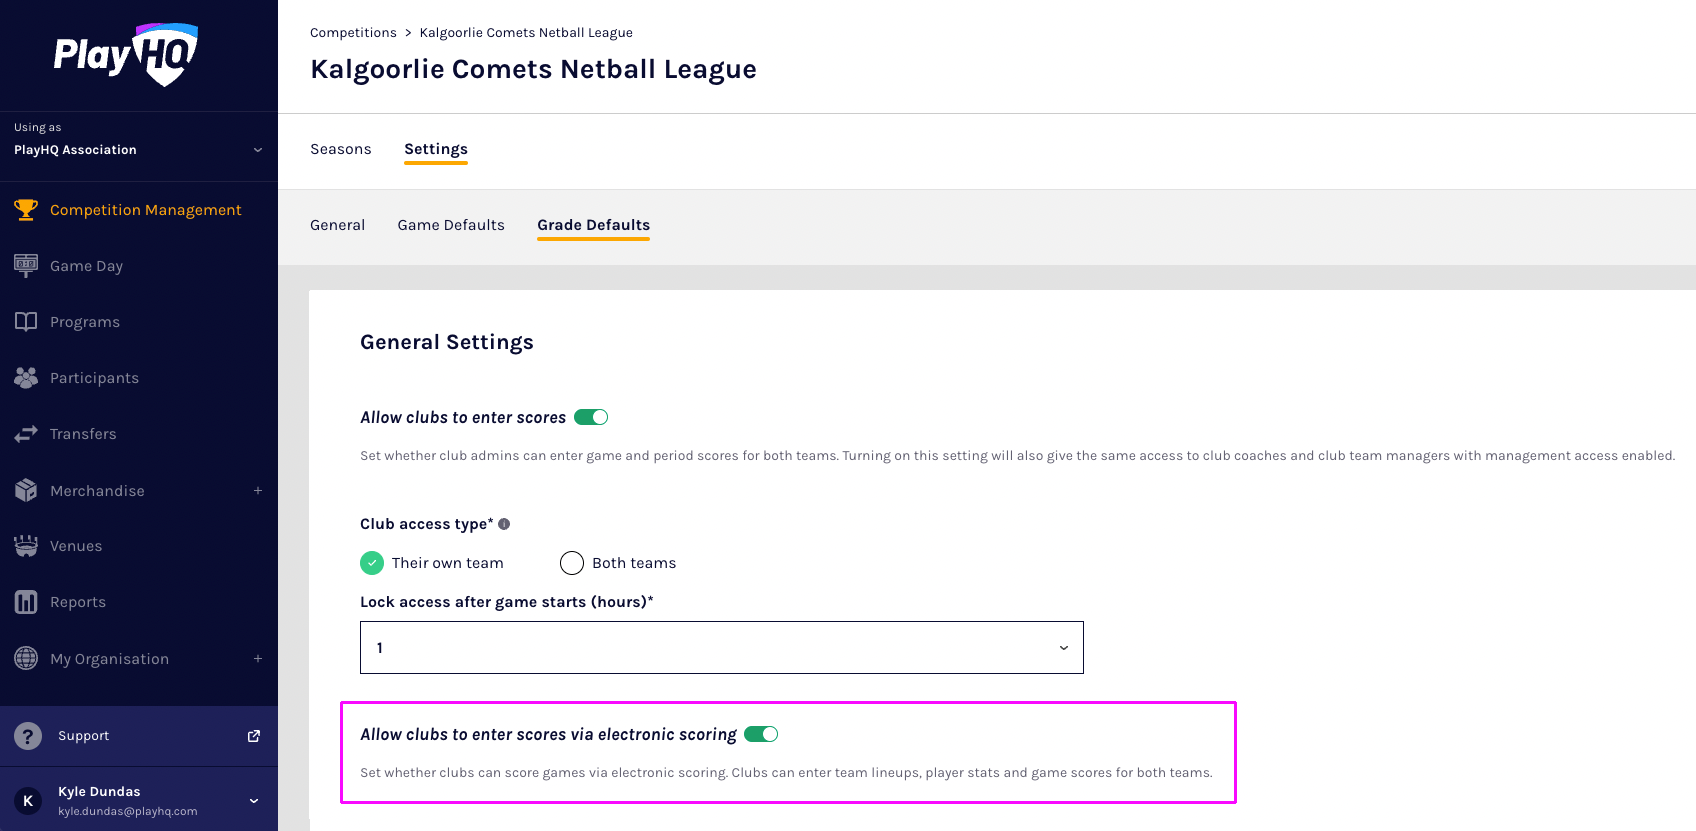Open Lock access hours dropdown
The image size is (1696, 831).
721,648
